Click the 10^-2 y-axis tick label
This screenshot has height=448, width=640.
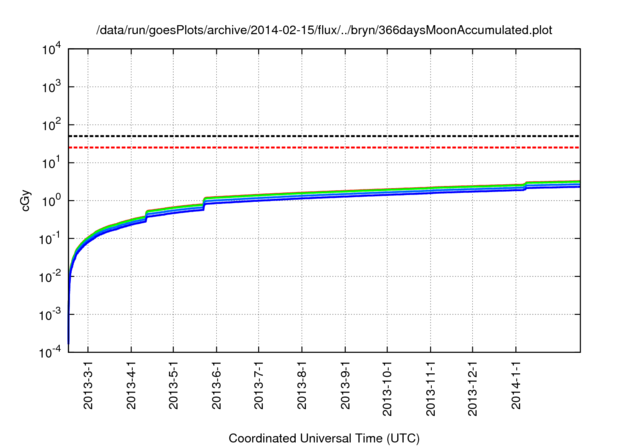click(48, 276)
